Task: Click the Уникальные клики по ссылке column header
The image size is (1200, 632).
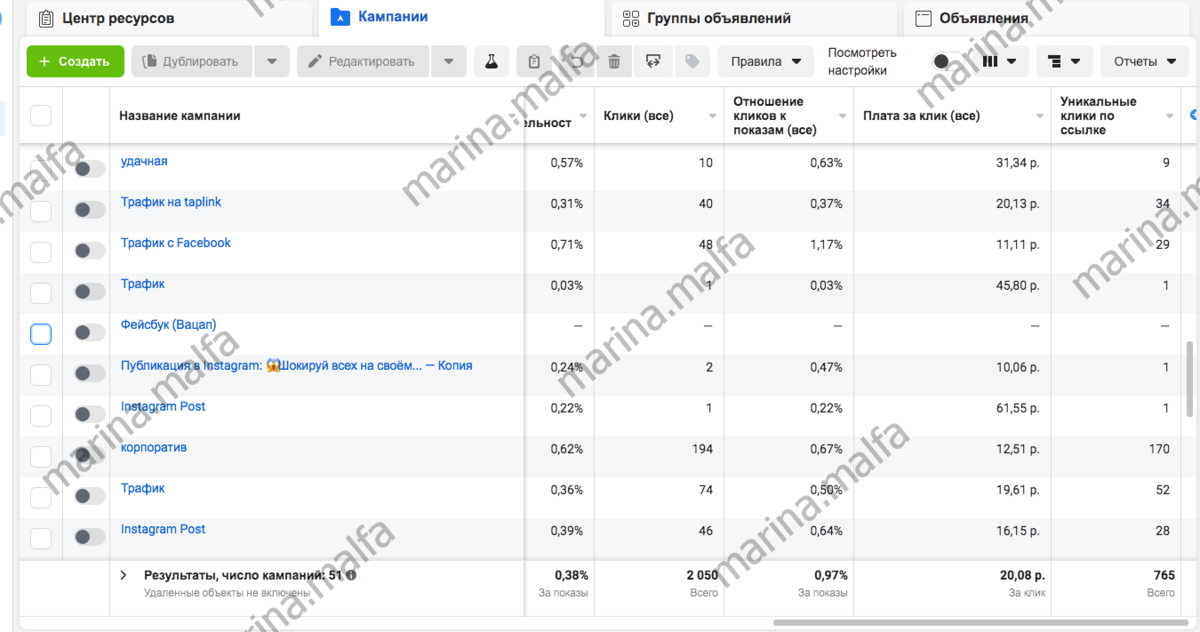Action: coord(1098,116)
